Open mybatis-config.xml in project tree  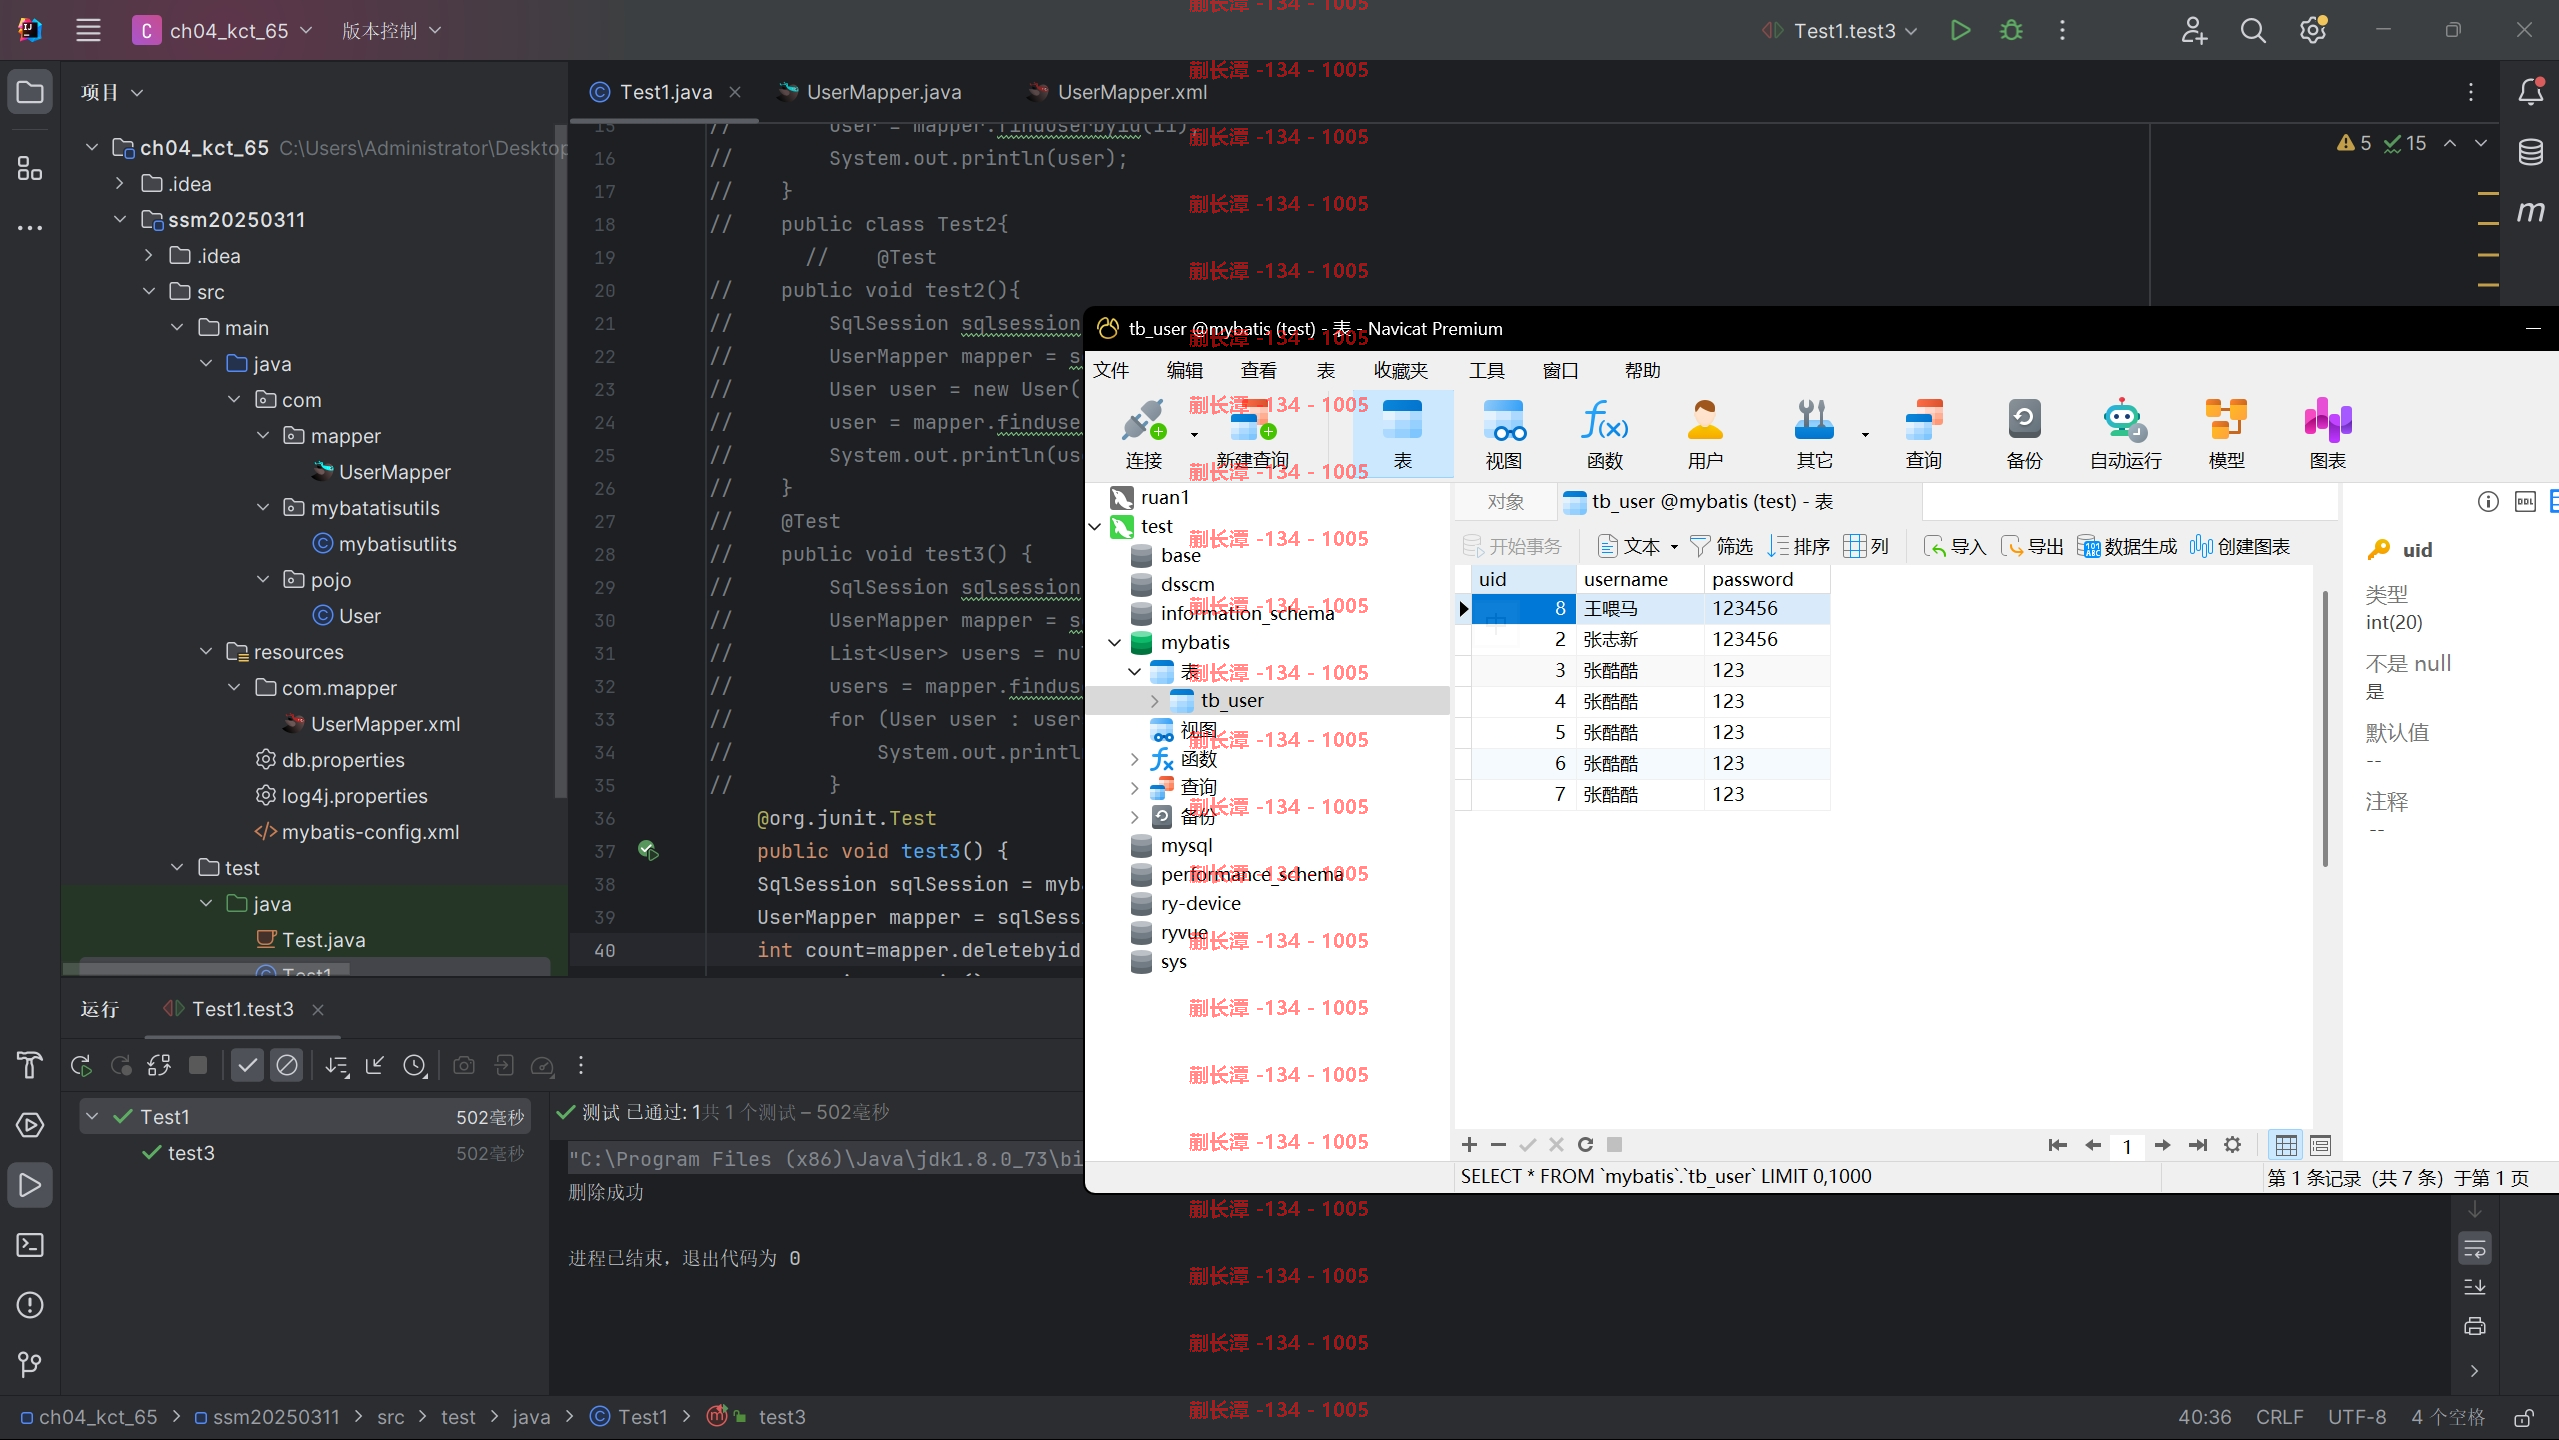357,832
